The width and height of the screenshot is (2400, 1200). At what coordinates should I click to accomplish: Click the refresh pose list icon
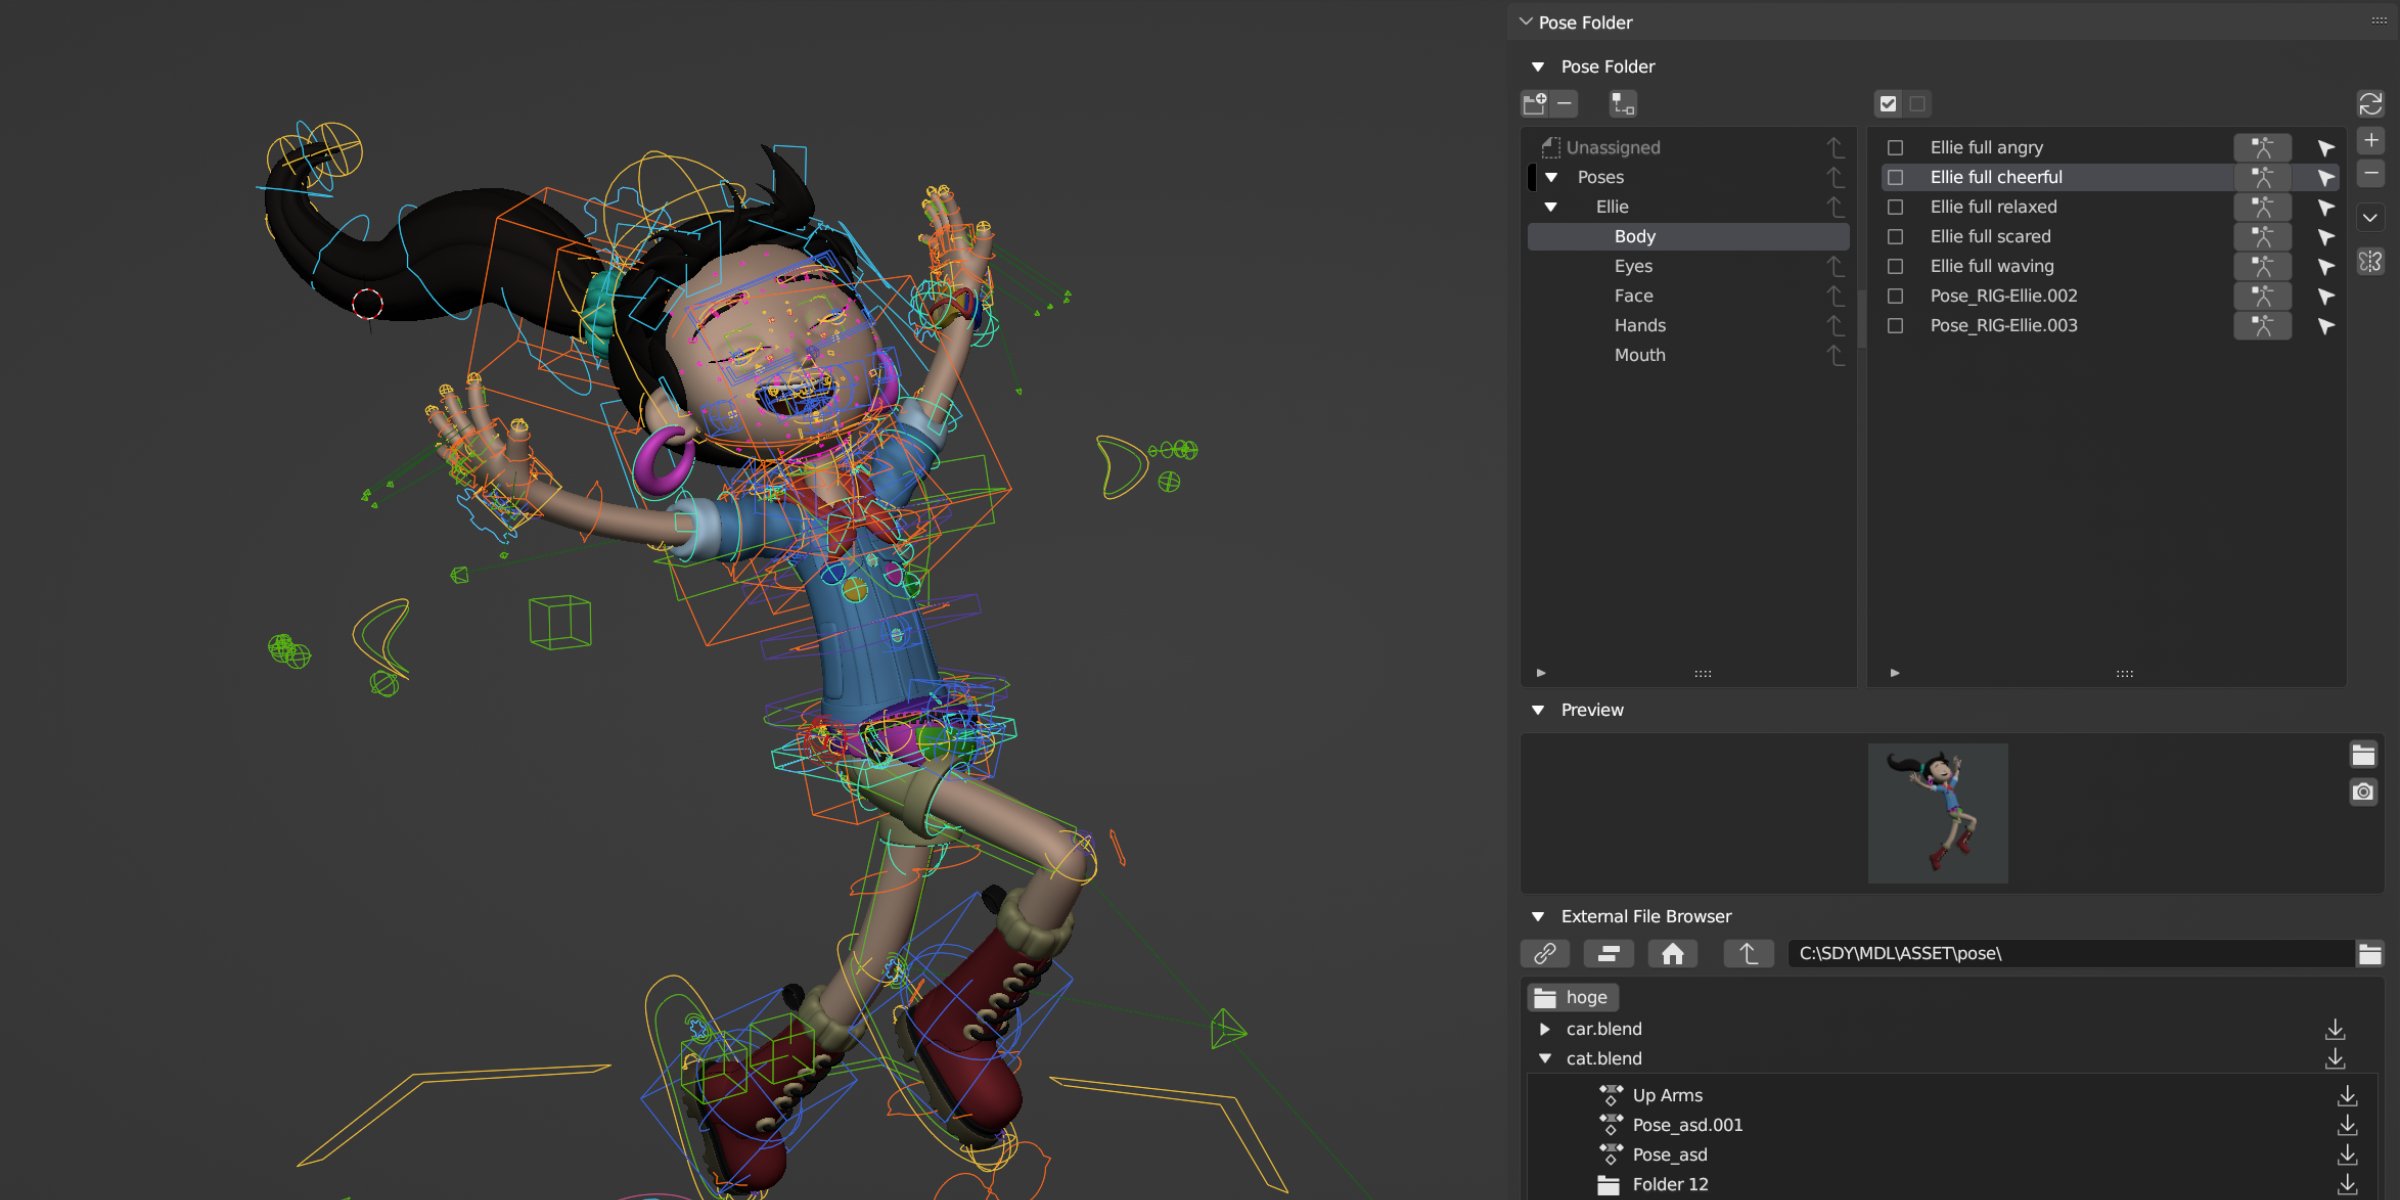(2370, 103)
